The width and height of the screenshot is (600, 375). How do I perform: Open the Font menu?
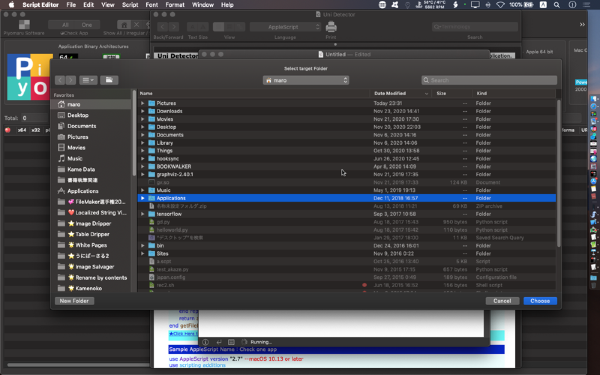click(152, 5)
